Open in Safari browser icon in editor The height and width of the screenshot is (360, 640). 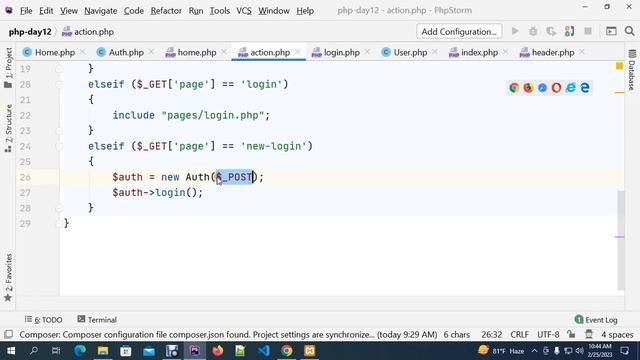pyautogui.click(x=542, y=87)
